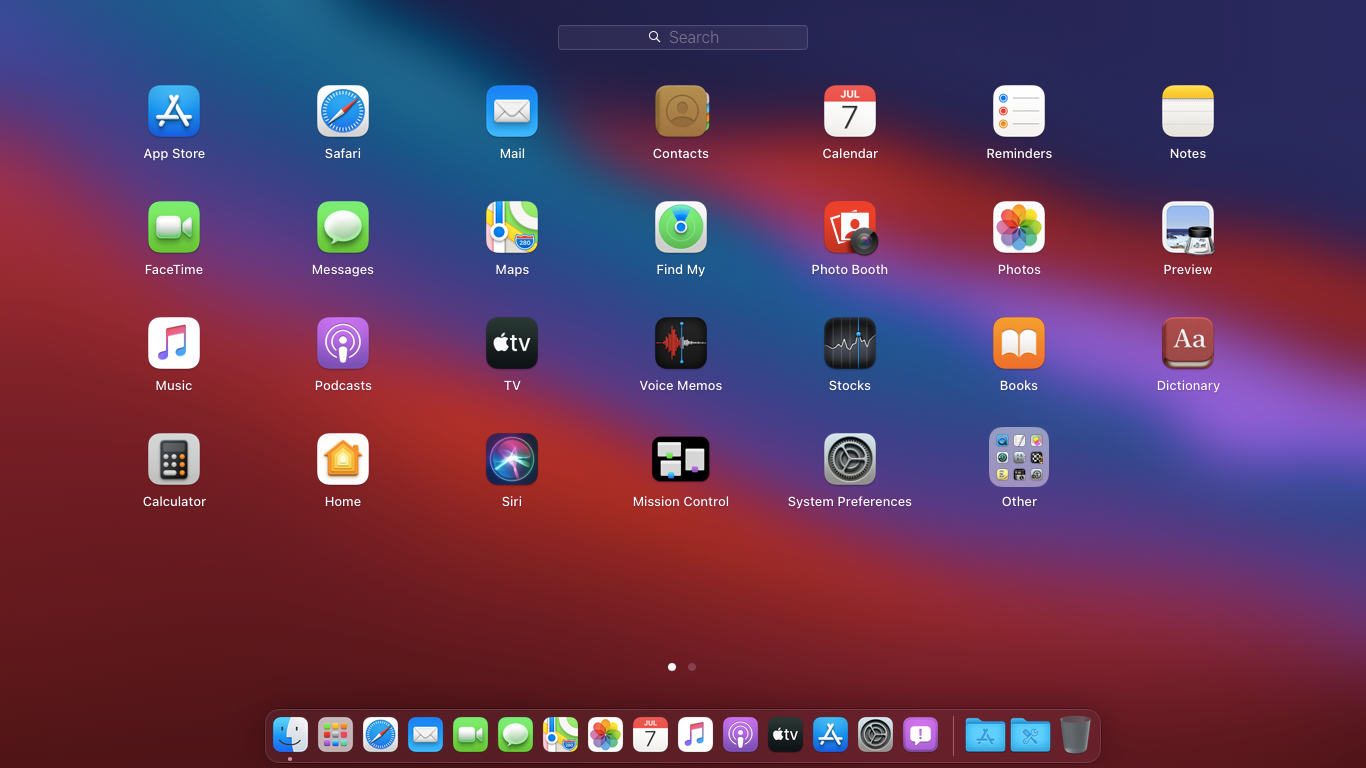Open Finder from the Dock

click(x=291, y=735)
